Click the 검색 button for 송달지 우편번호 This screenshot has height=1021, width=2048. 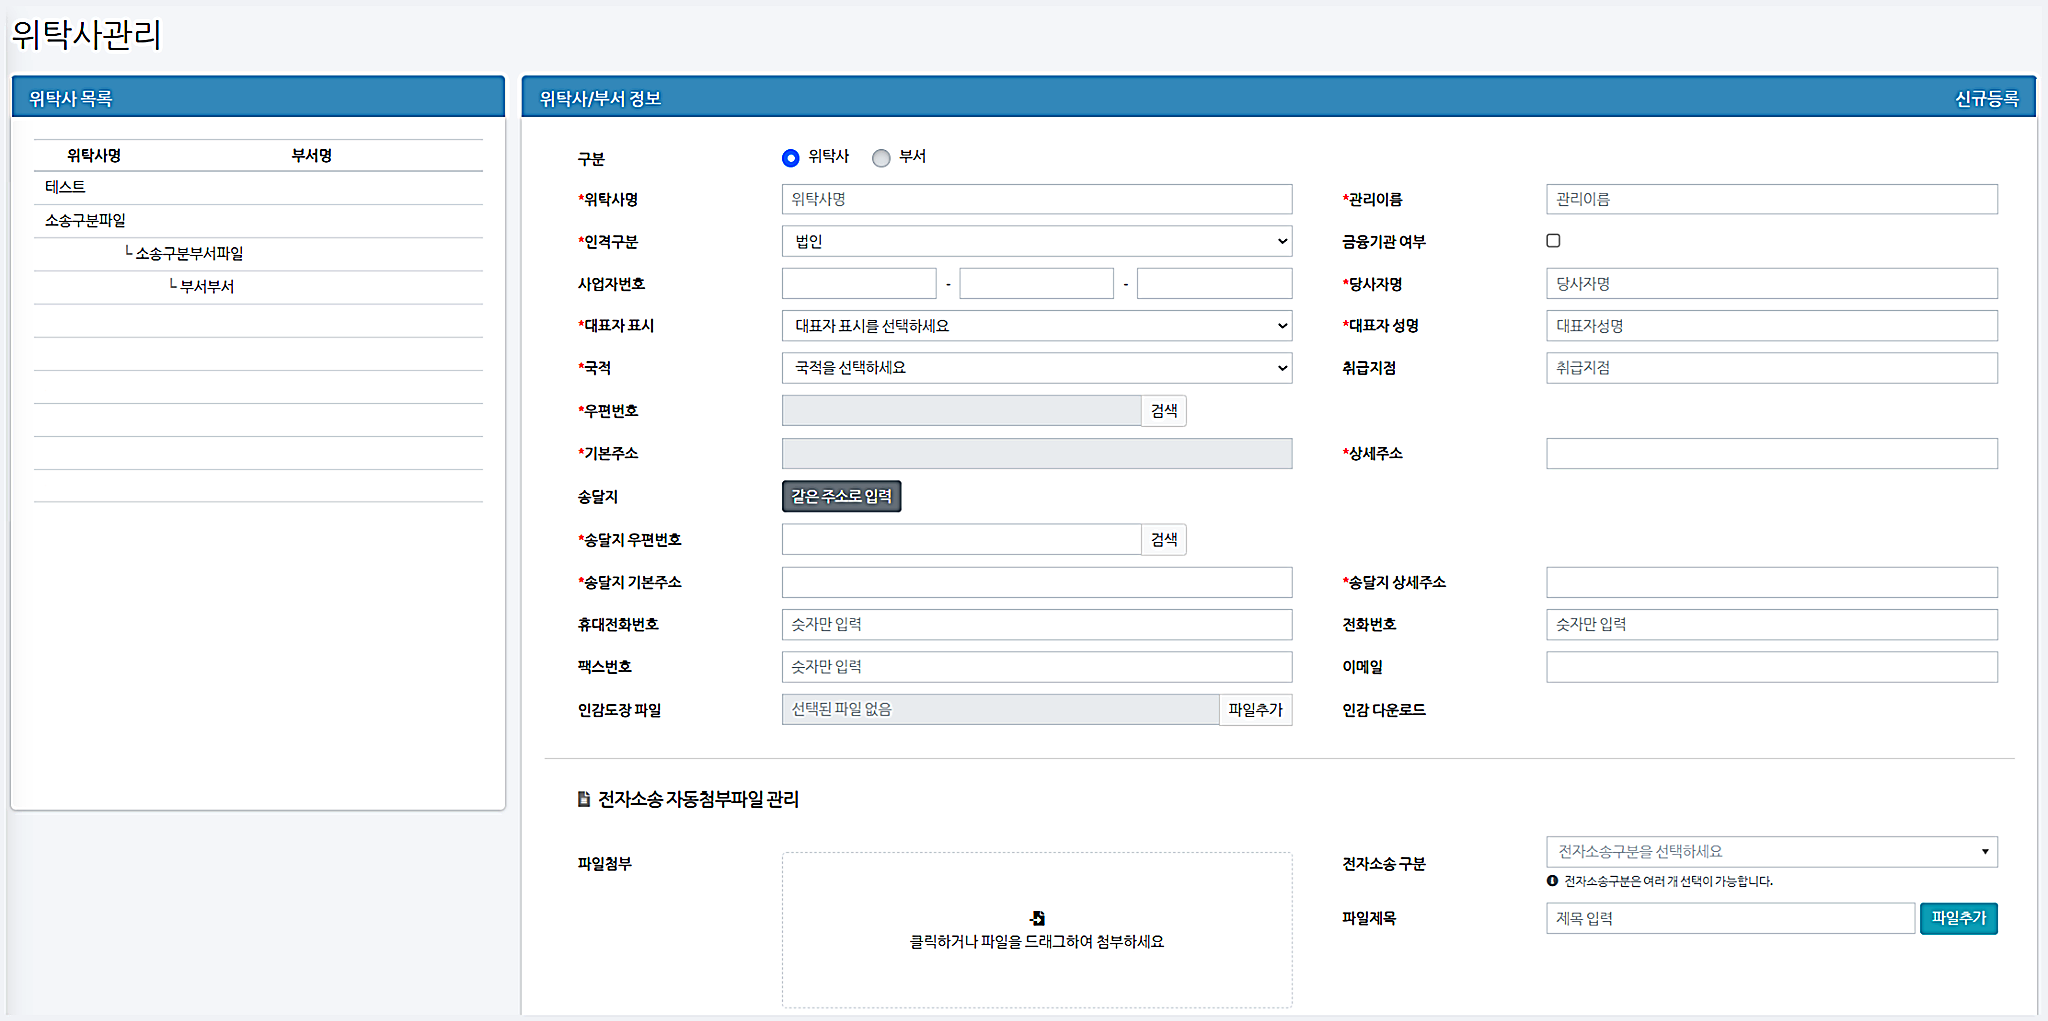pyautogui.click(x=1163, y=539)
